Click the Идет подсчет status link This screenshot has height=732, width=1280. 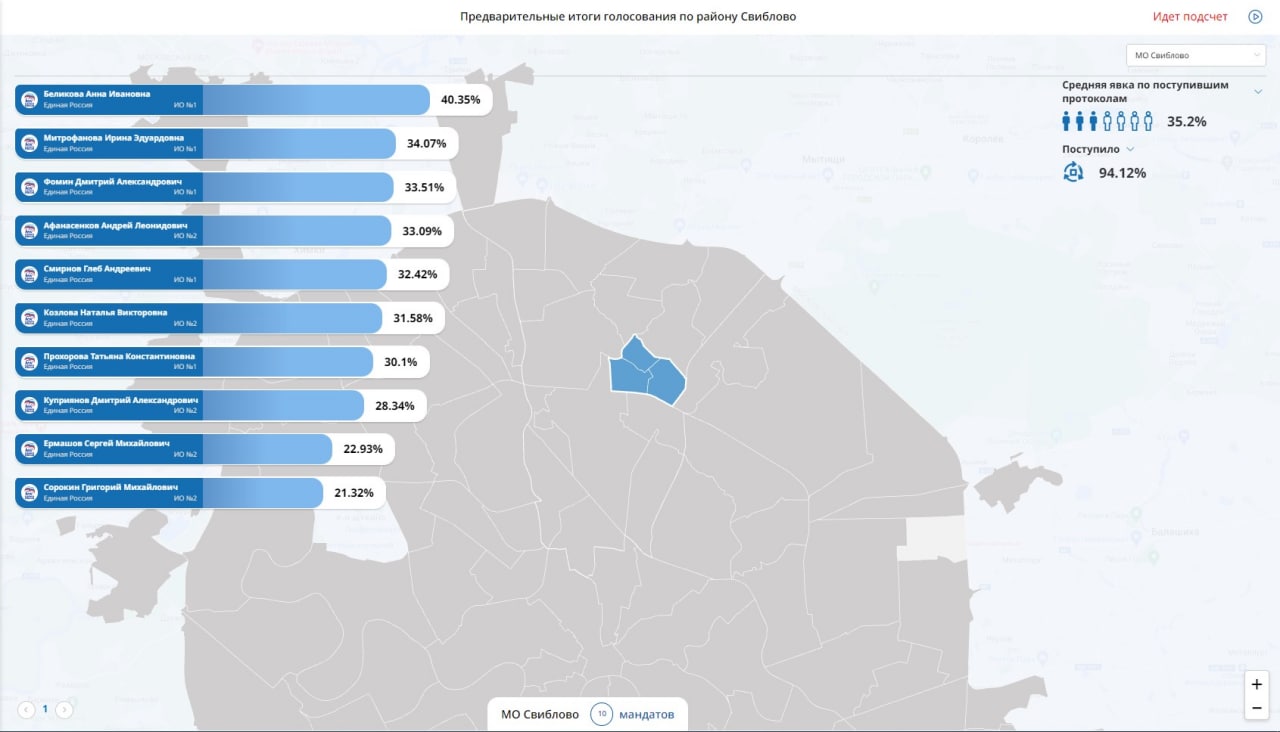[x=1190, y=17]
